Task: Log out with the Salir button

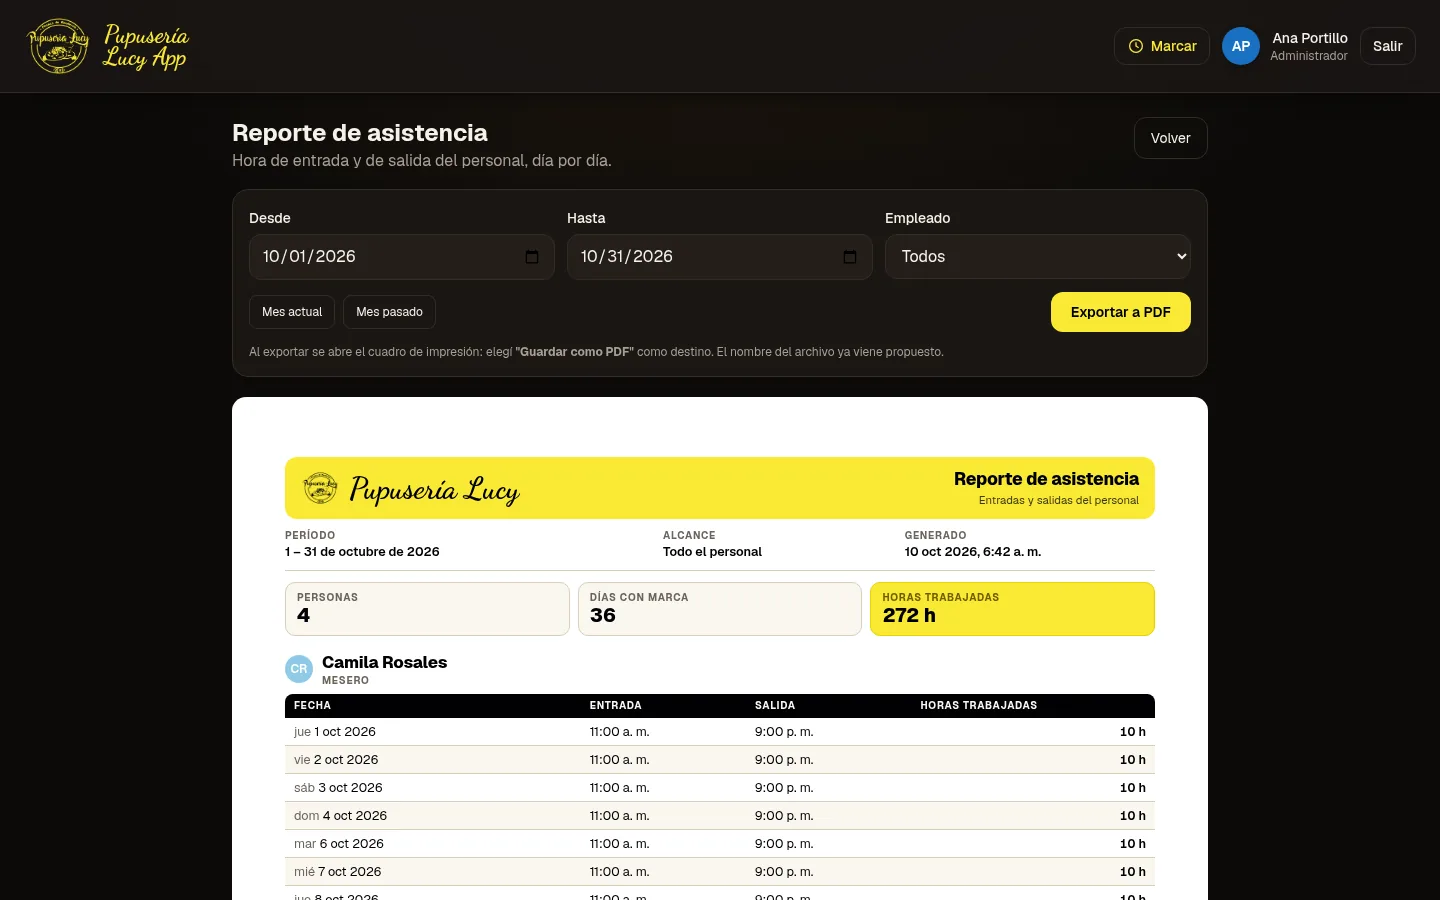Action: click(x=1387, y=46)
